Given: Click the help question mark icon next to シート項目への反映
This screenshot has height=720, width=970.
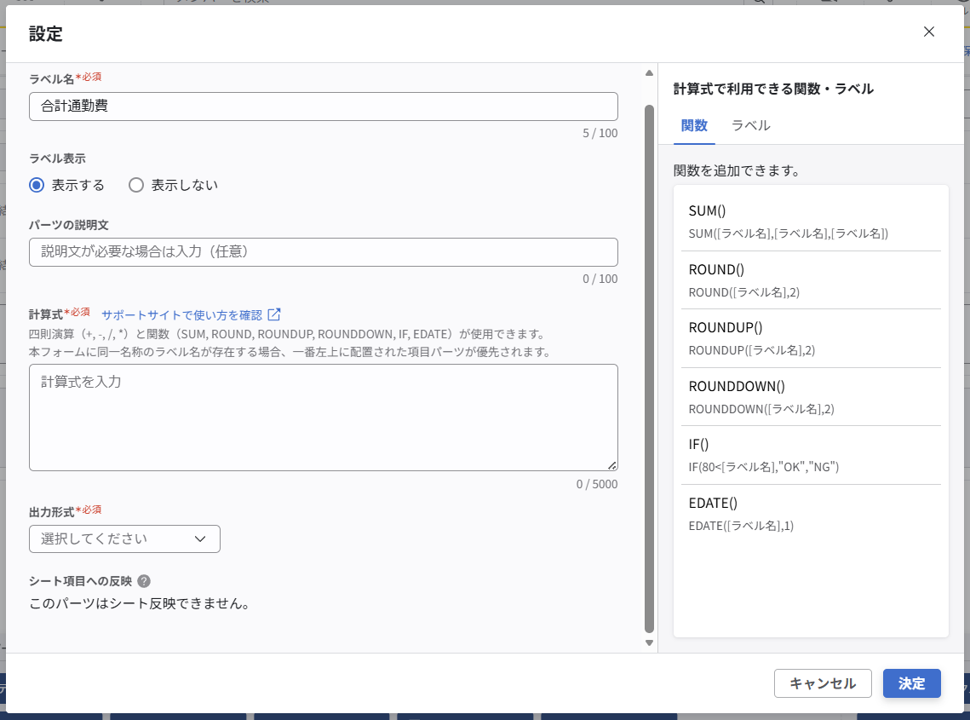Looking at the screenshot, I should coord(144,581).
